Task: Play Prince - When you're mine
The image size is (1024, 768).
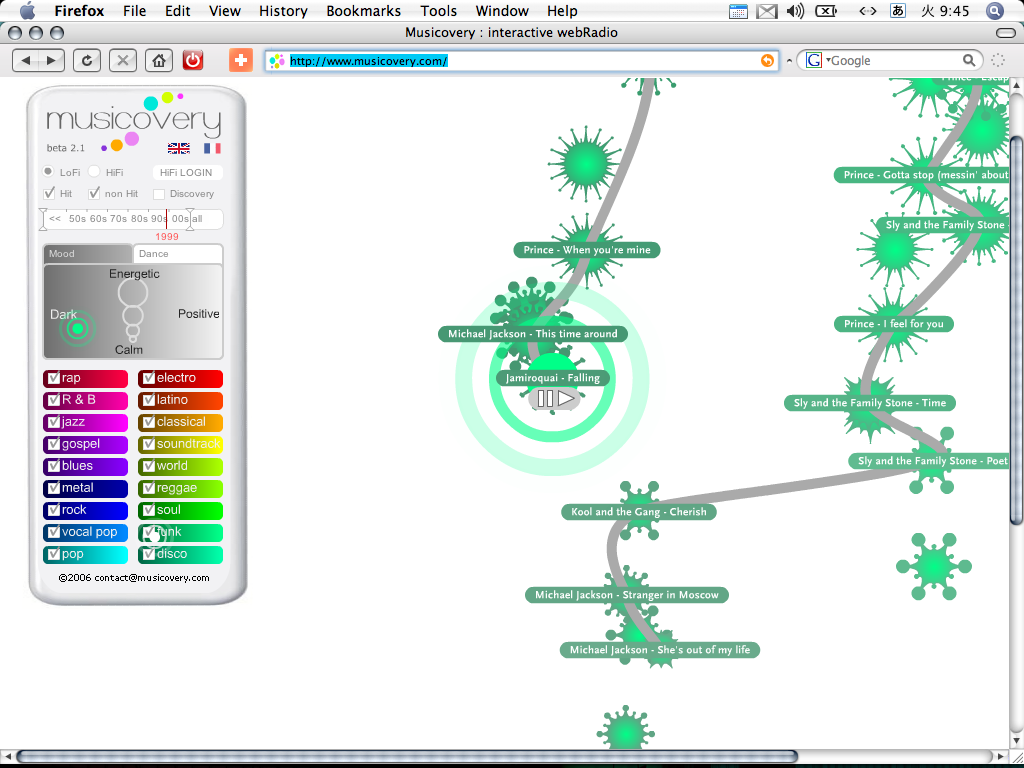Action: tap(586, 249)
